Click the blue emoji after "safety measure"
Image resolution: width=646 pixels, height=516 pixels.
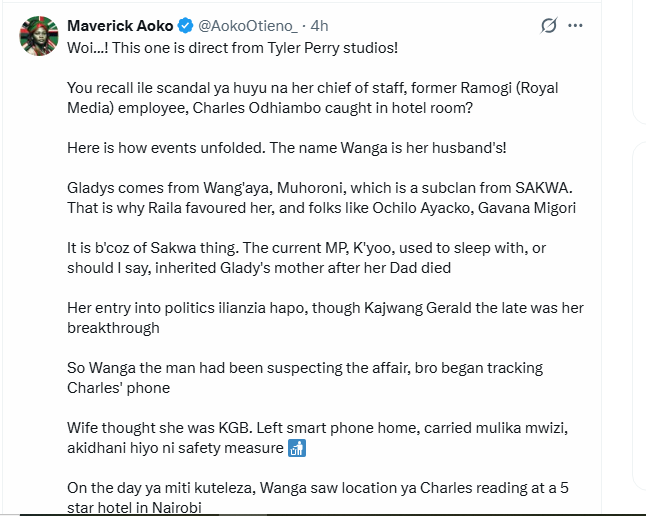pyautogui.click(x=296, y=448)
